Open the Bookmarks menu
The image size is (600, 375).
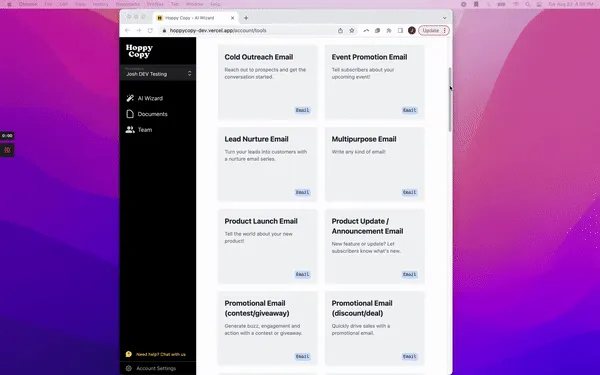(128, 4)
